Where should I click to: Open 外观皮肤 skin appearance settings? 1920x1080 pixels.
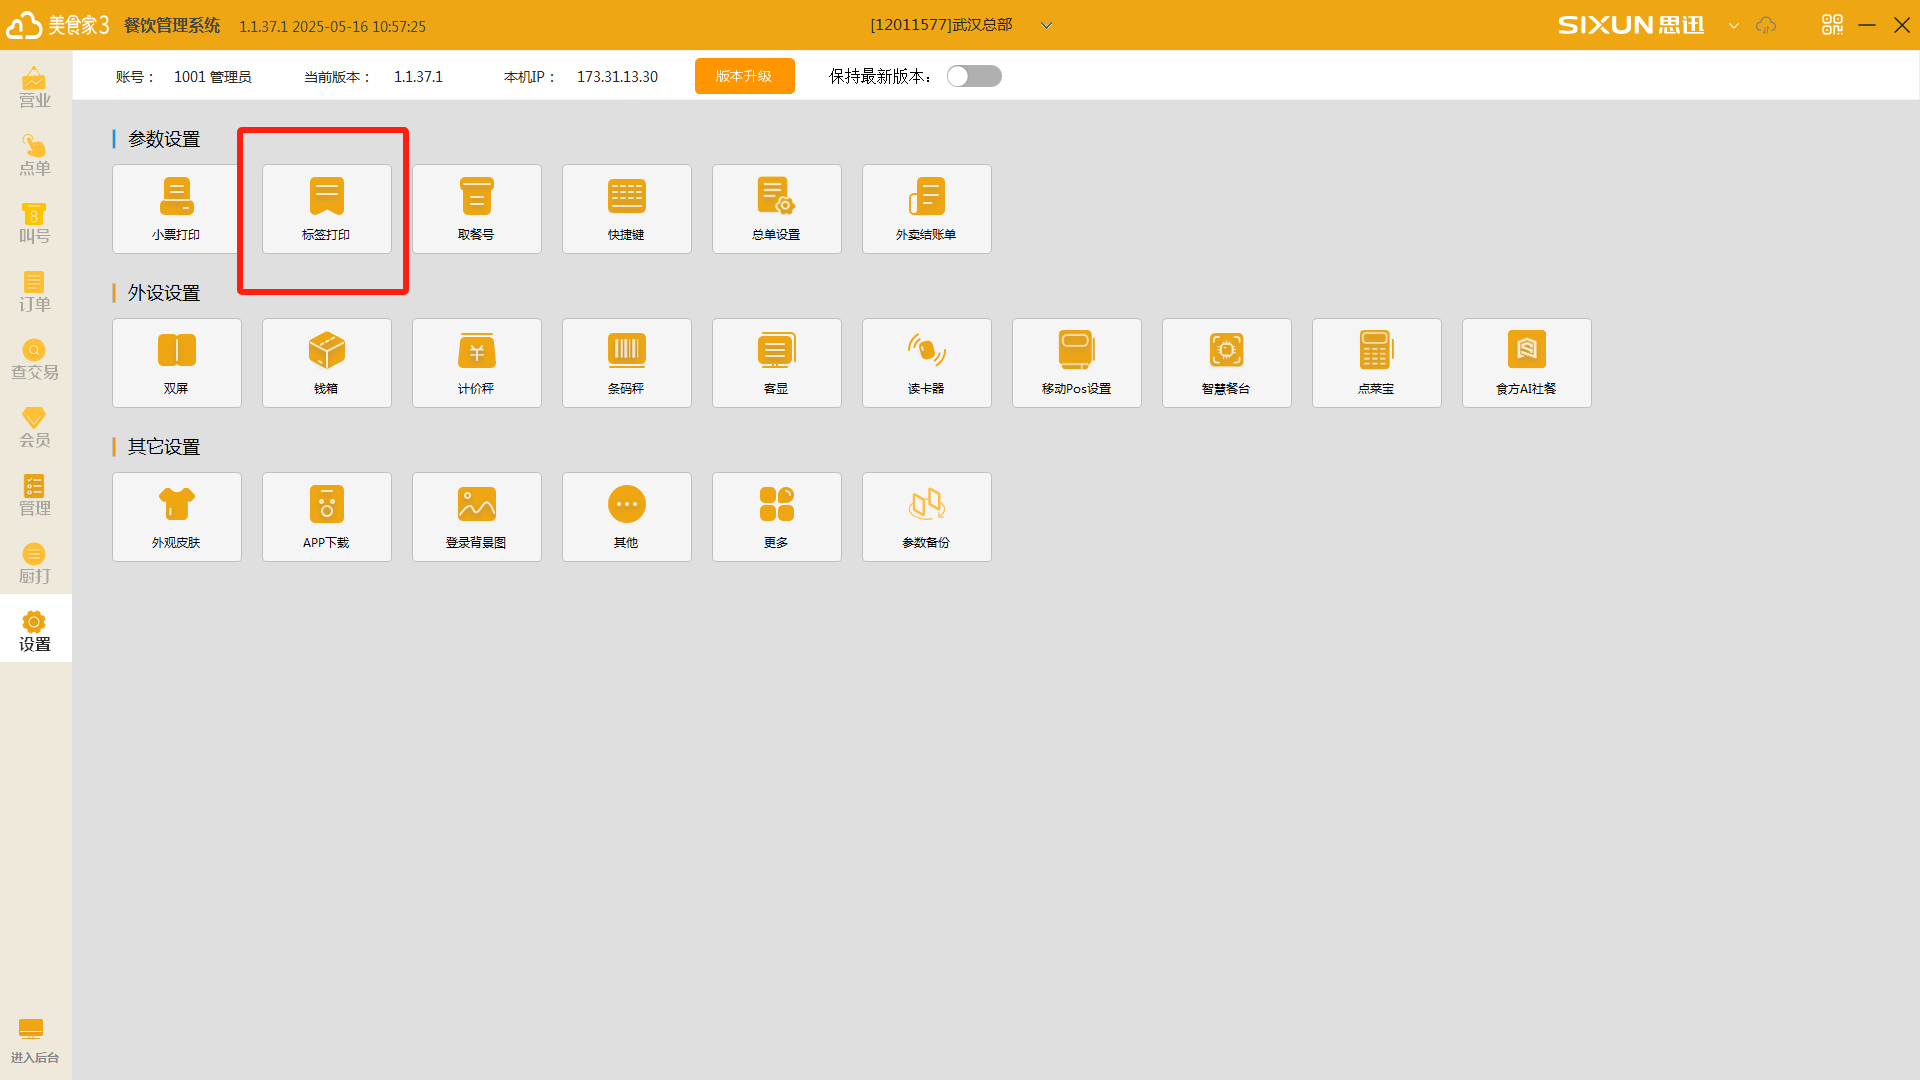point(176,517)
